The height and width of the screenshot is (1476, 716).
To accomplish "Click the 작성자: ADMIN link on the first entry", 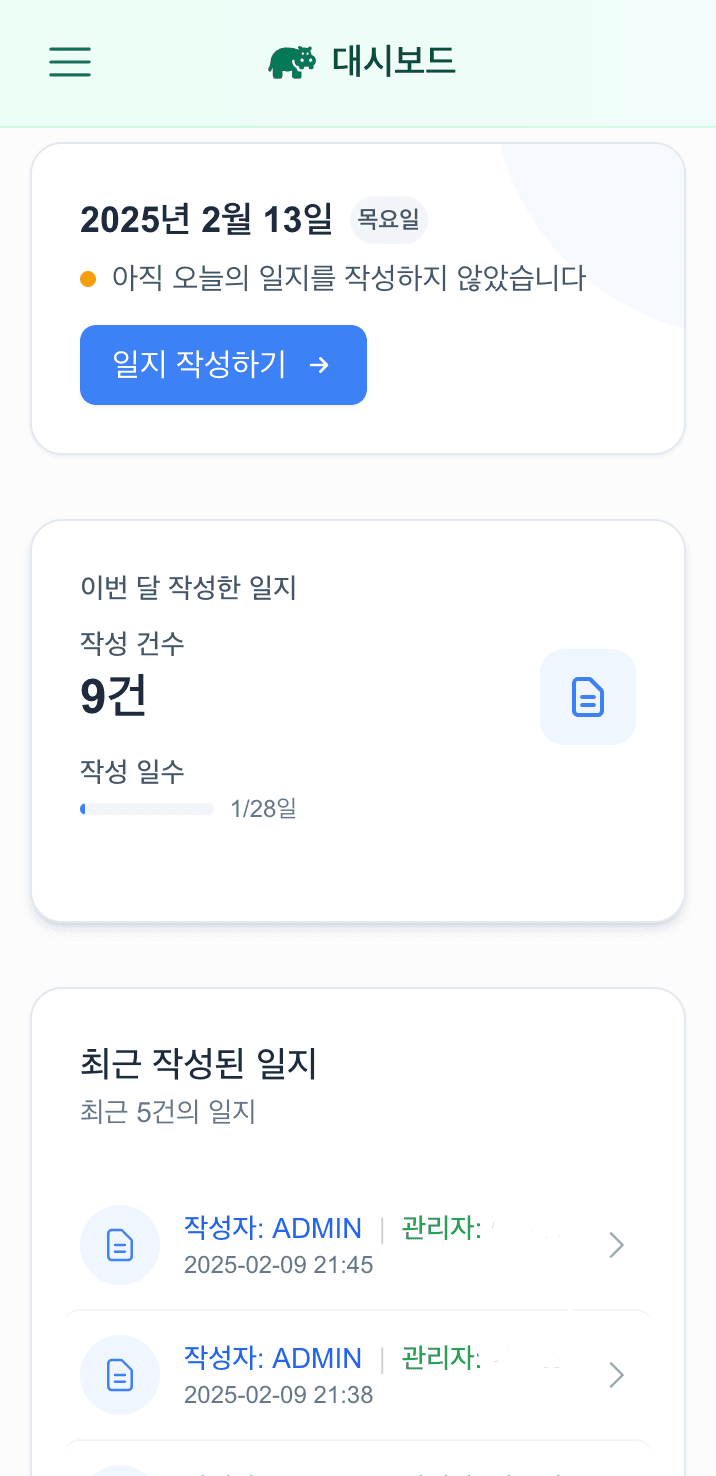I will 276,1228.
